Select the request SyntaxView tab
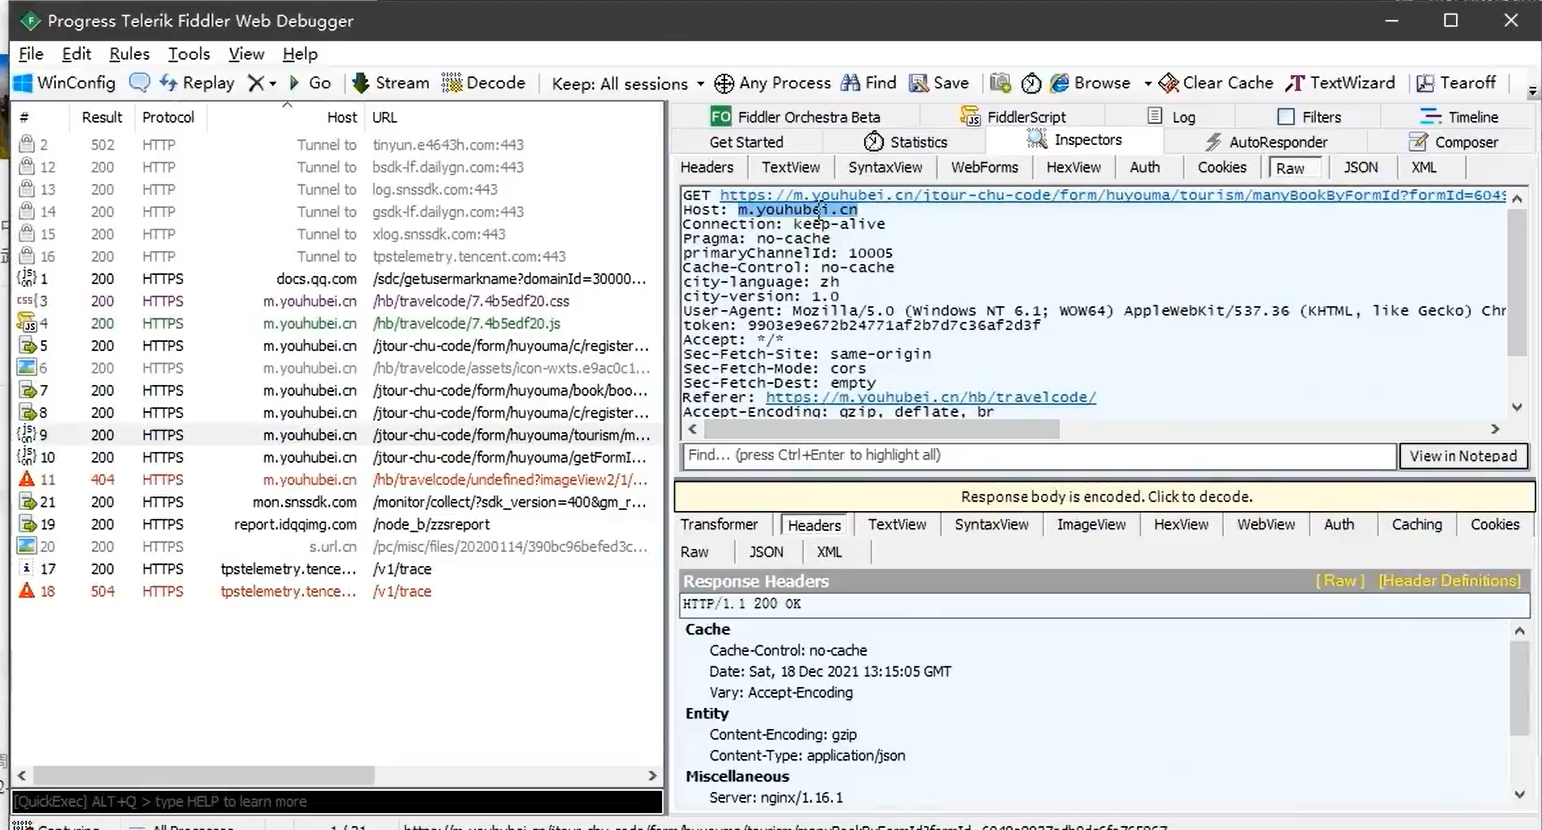Image resolution: width=1542 pixels, height=830 pixels. 885,167
